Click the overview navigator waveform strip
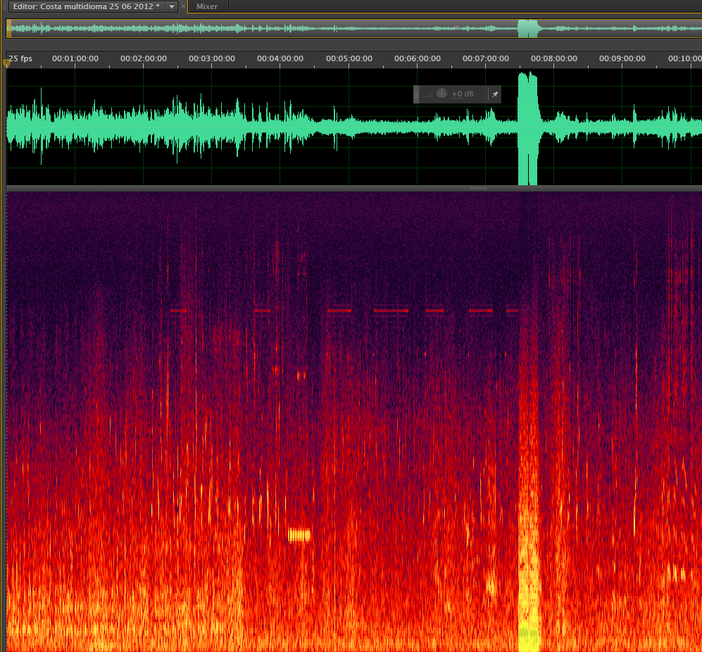The height and width of the screenshot is (652, 702). point(300,29)
